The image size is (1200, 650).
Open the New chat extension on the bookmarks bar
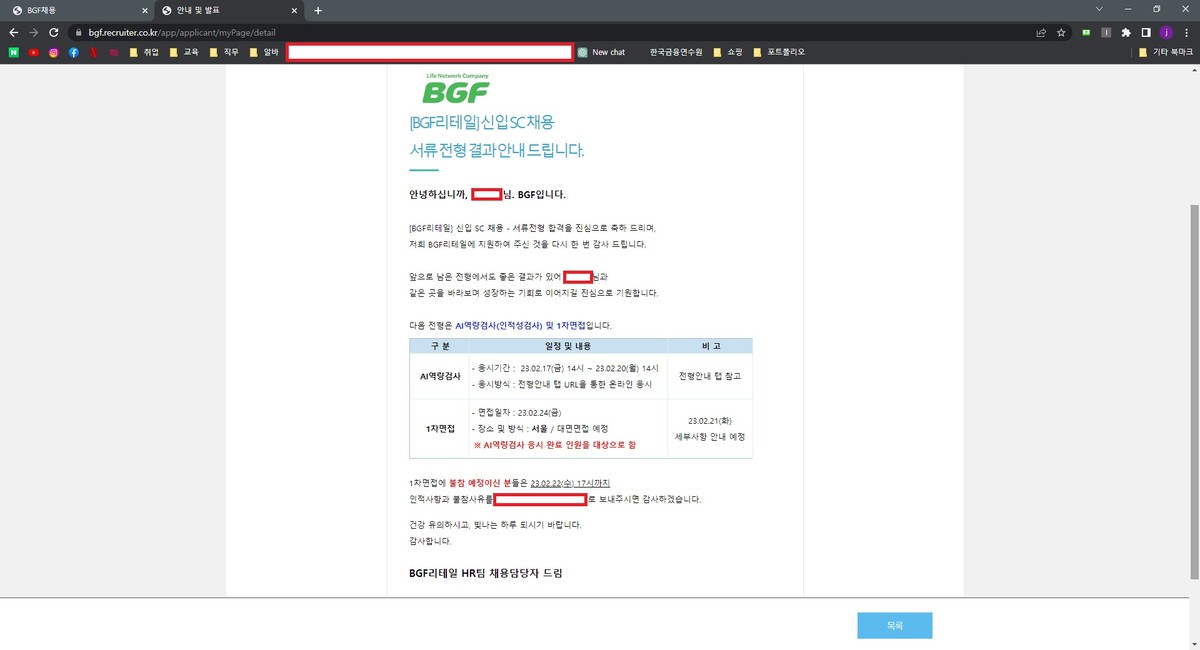click(607, 52)
